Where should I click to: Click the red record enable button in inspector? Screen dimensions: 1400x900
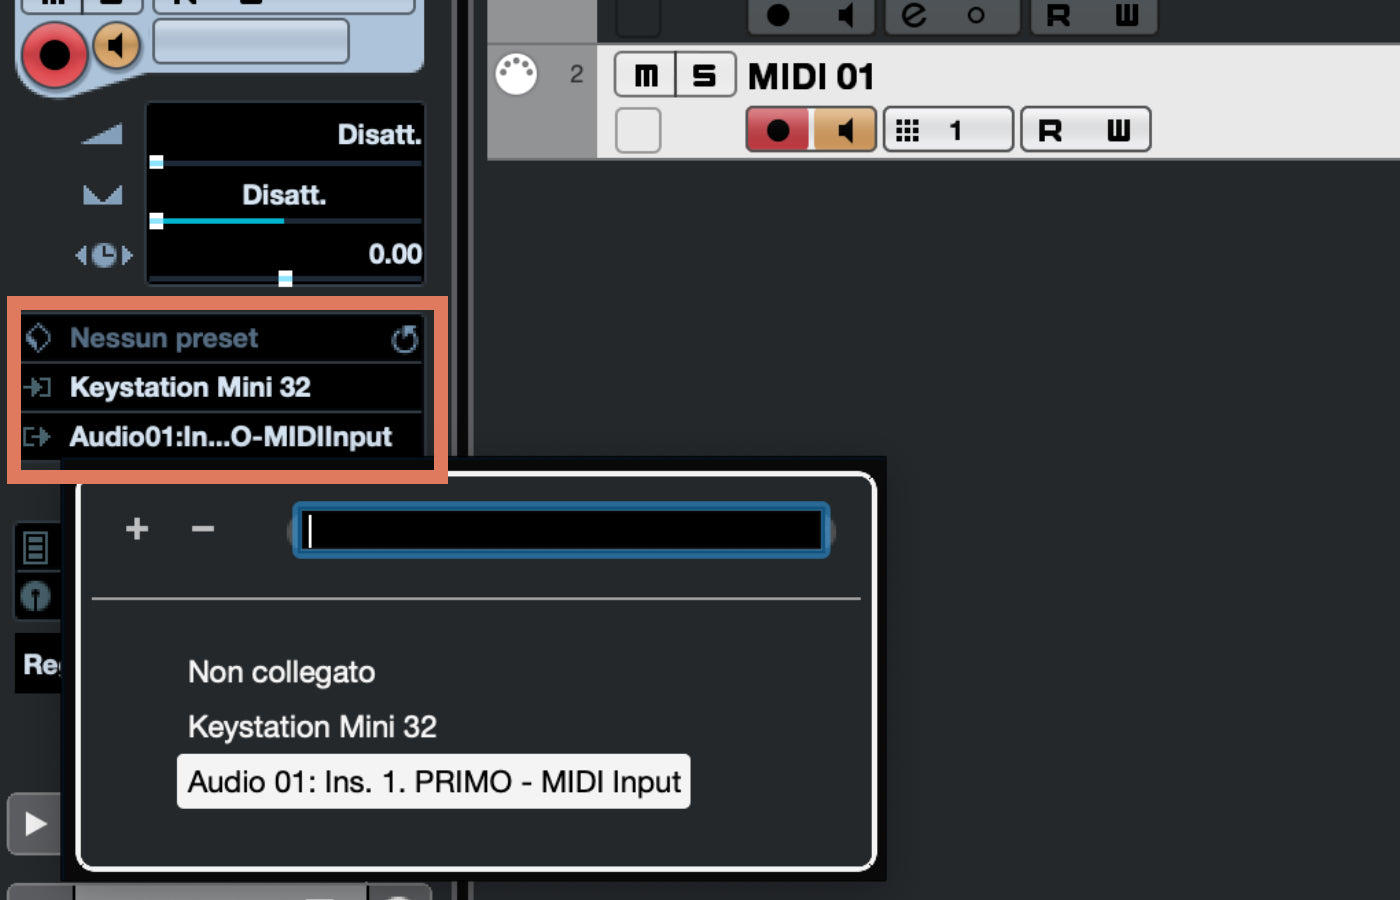click(54, 54)
